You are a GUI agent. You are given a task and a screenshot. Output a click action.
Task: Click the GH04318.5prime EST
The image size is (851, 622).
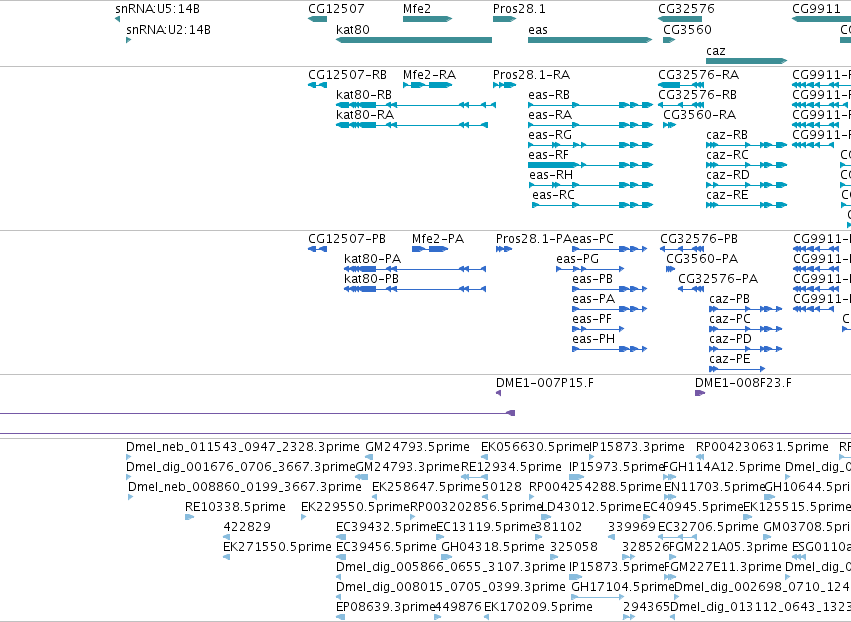(x=447, y=557)
